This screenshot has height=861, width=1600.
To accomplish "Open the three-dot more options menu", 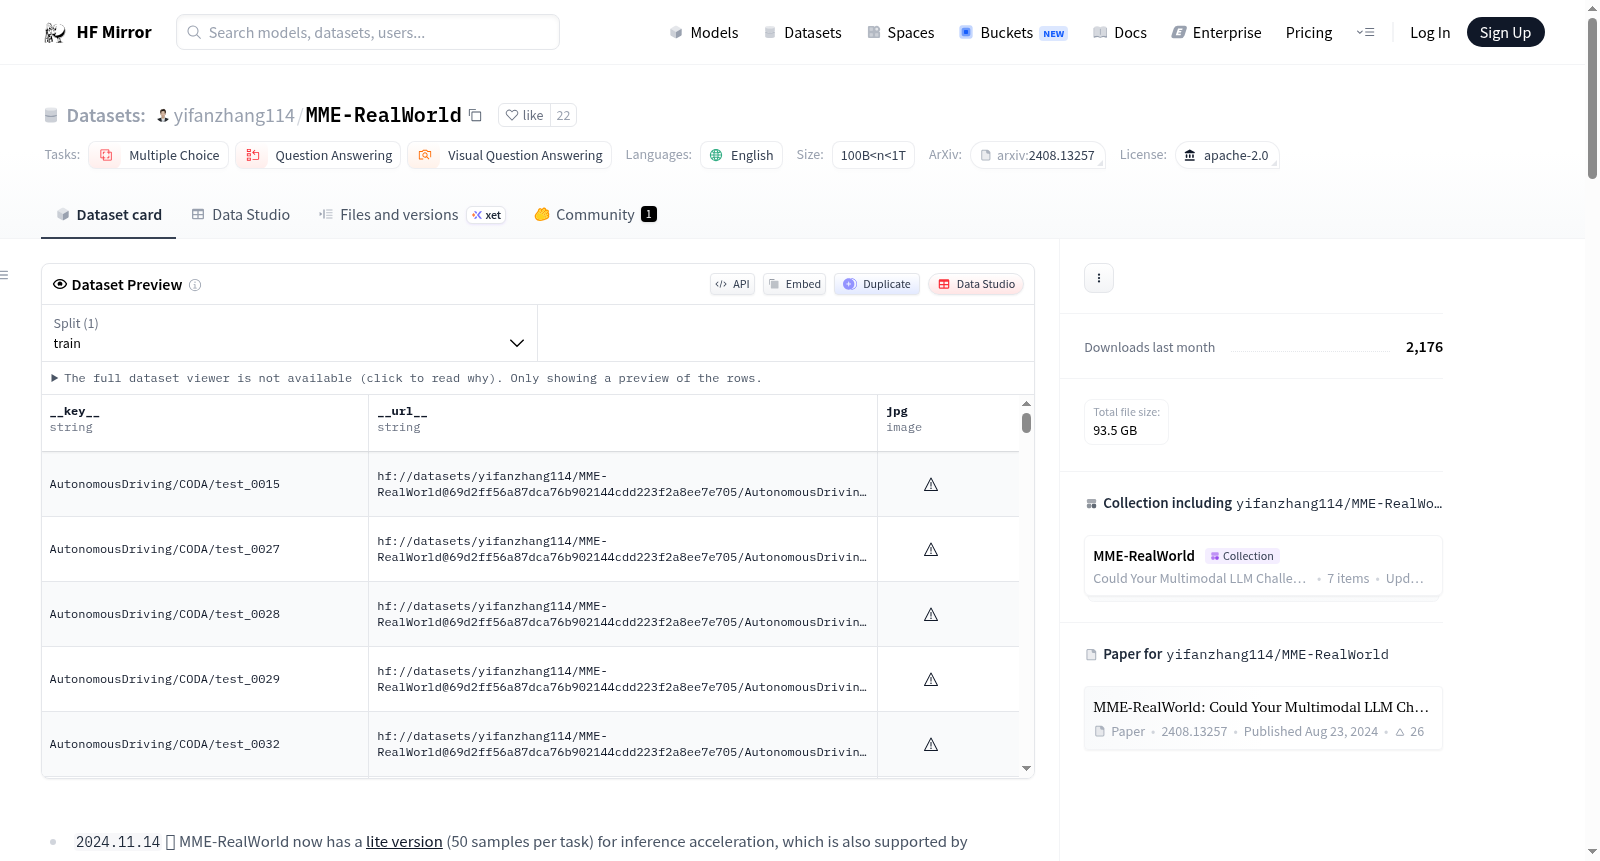I will tap(1099, 278).
